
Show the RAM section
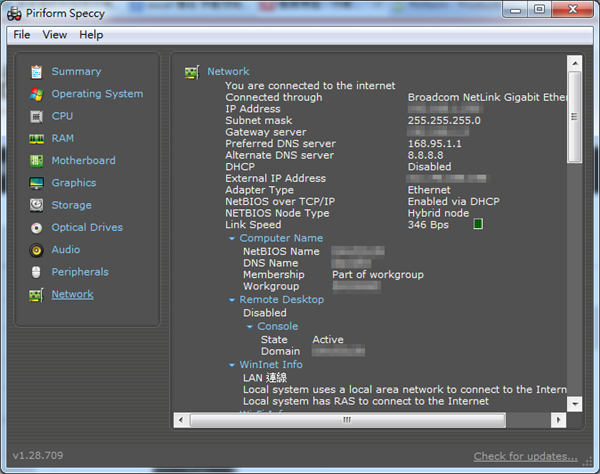click(x=63, y=138)
